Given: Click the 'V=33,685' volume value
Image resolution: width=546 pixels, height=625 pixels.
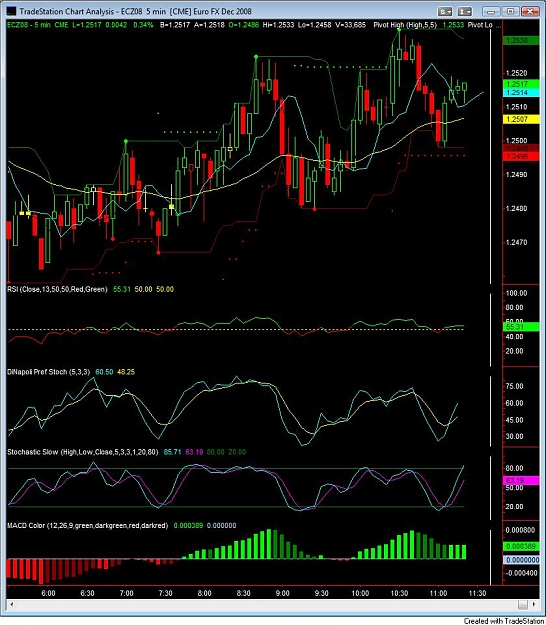Looking at the screenshot, I should coord(350,25).
